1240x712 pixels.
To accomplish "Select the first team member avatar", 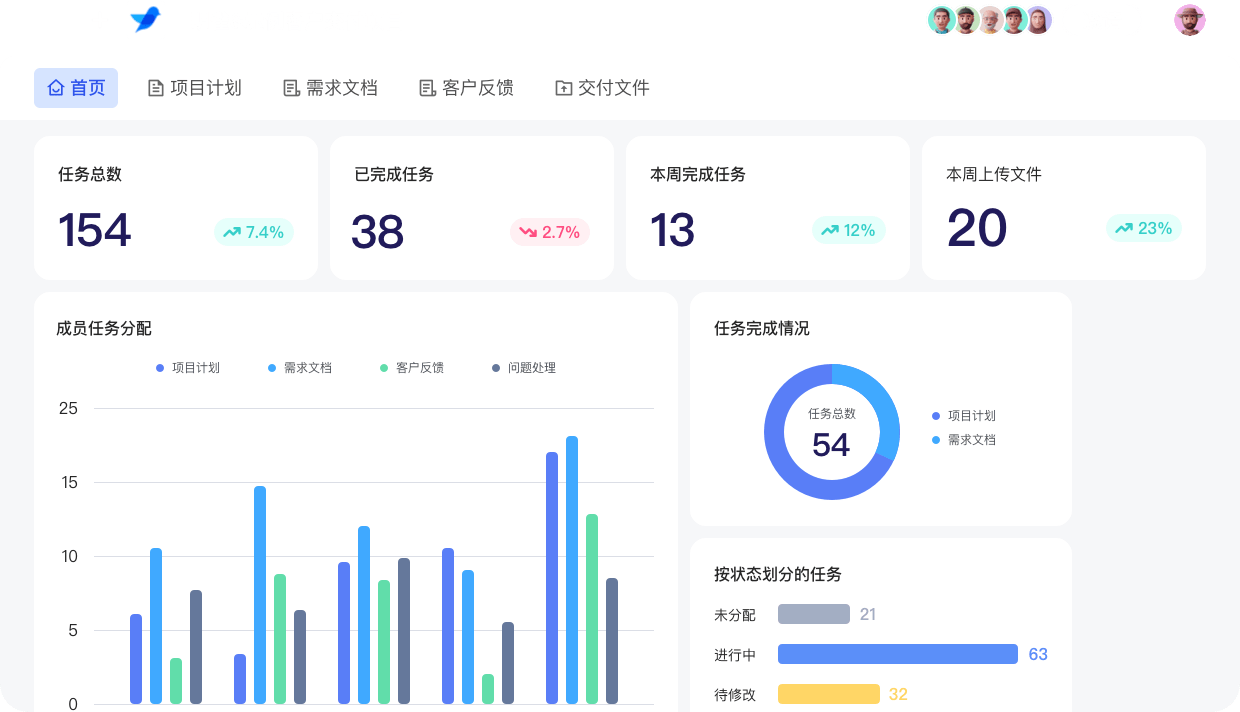I will coord(941,20).
